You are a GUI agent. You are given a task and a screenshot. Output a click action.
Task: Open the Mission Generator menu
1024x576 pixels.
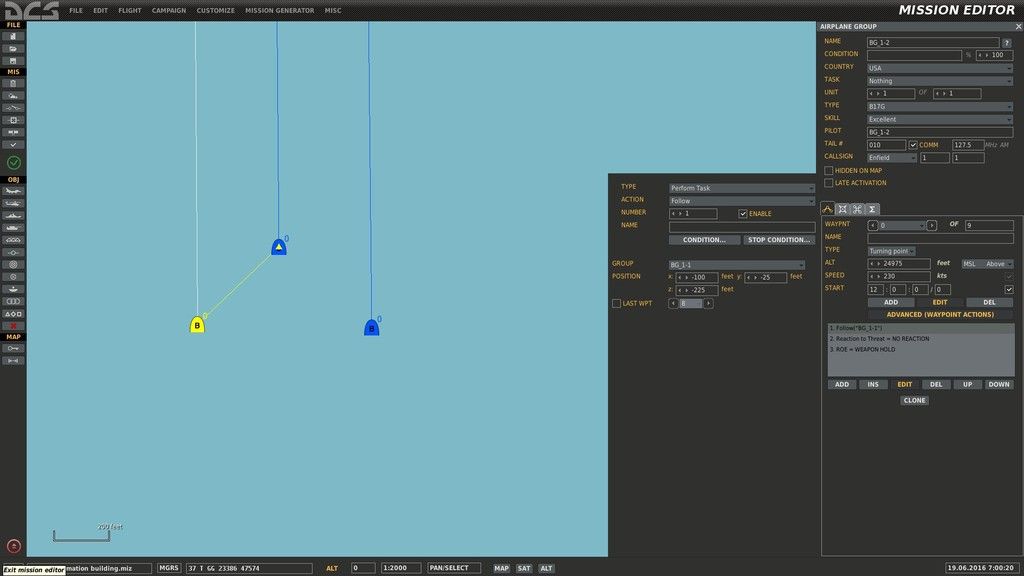pos(279,11)
